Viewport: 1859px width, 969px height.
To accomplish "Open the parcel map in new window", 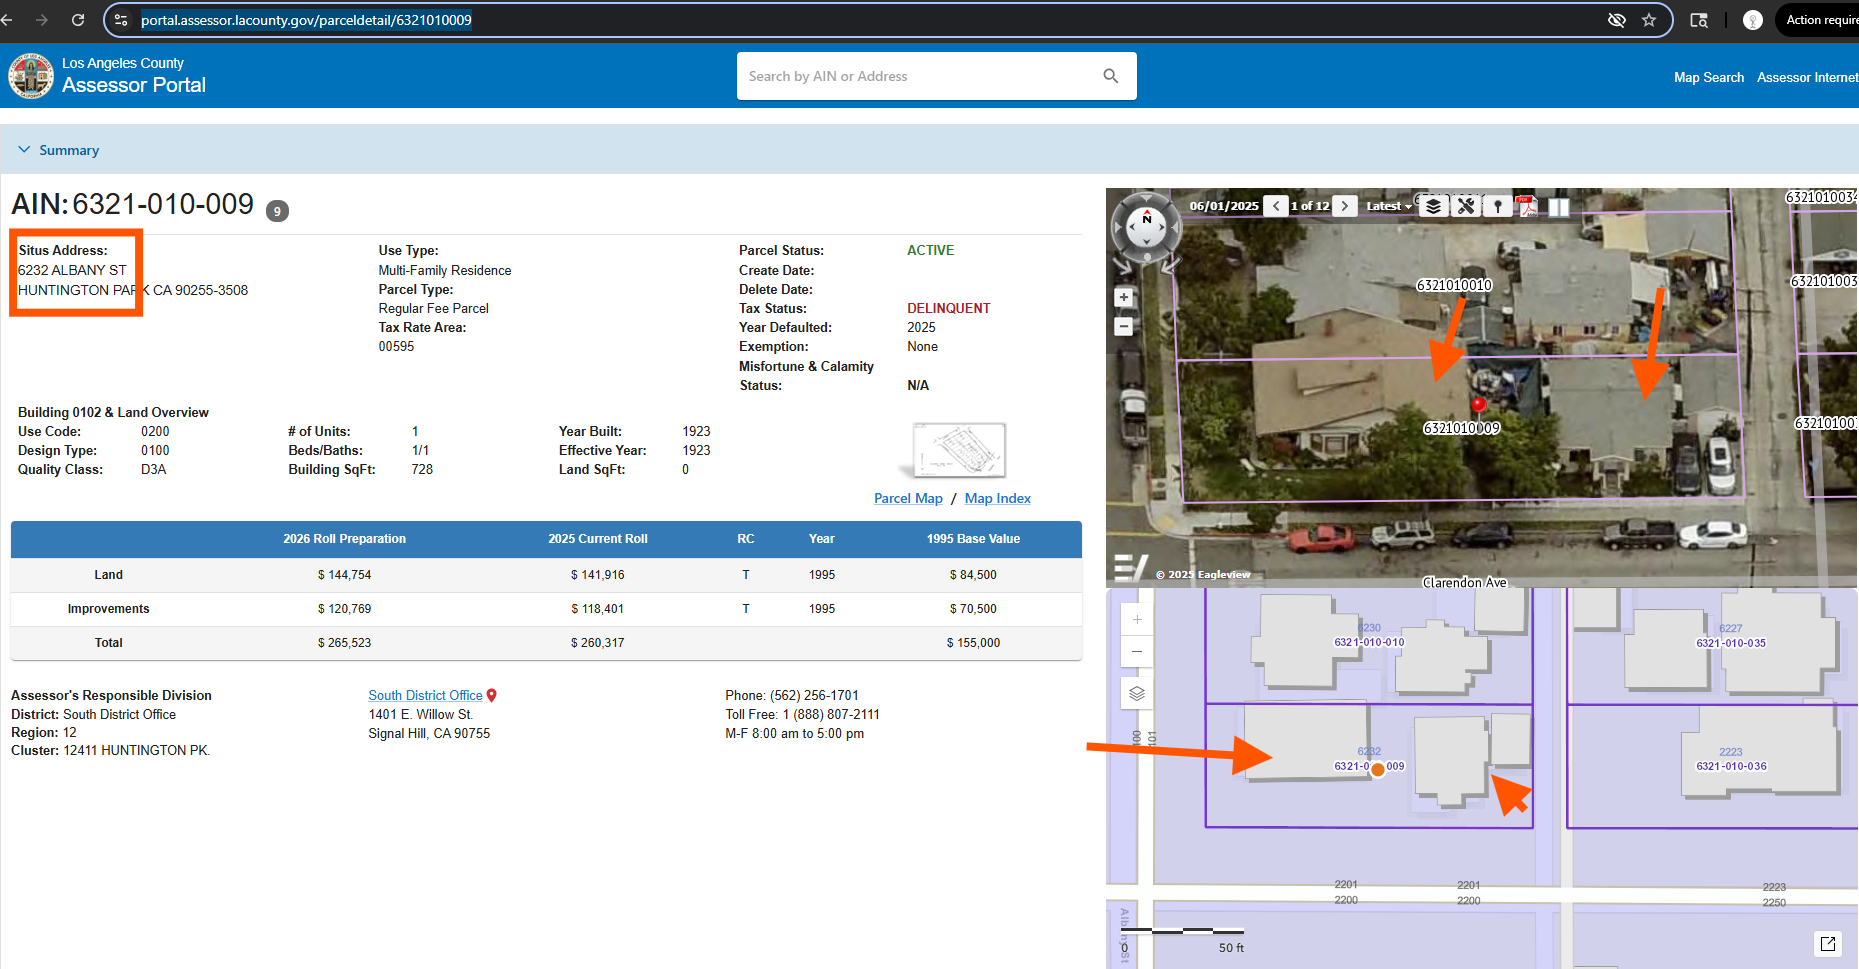I will [1828, 943].
